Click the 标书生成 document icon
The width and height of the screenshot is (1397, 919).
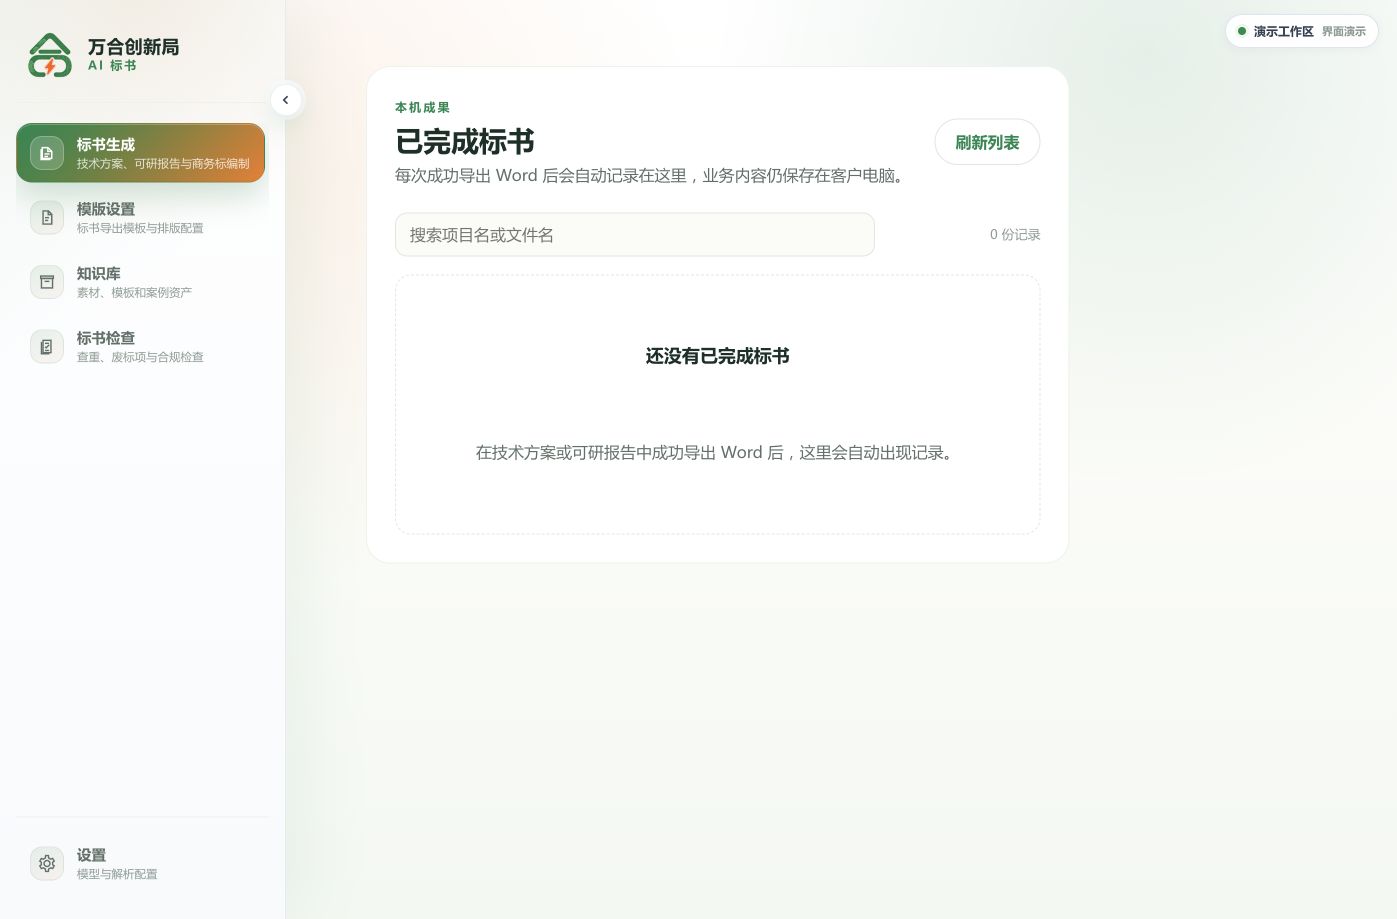(x=46, y=153)
